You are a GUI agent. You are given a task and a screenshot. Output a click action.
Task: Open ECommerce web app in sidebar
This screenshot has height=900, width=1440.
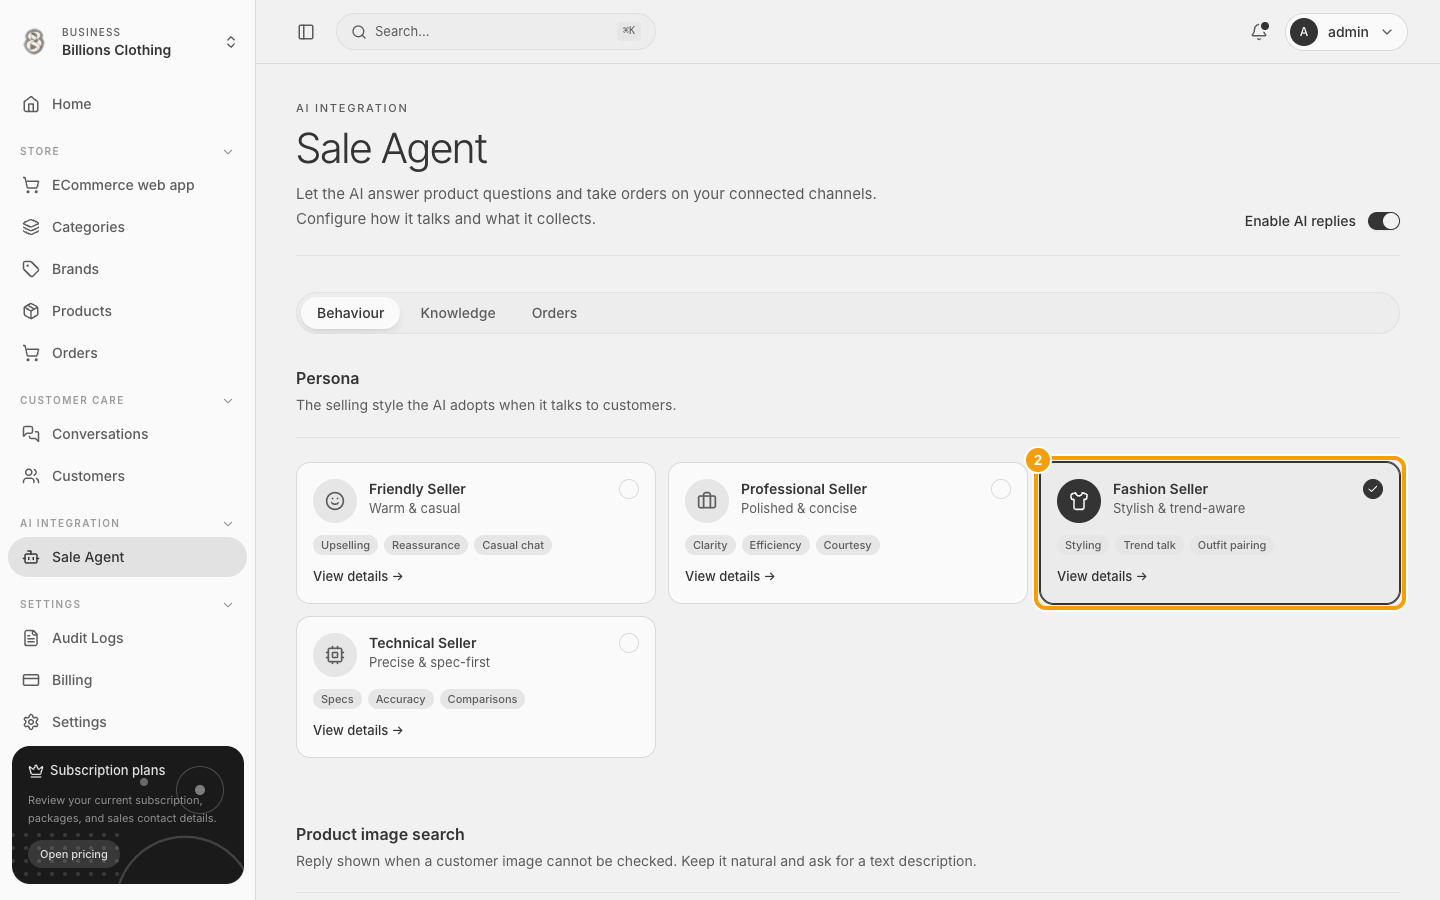click(127, 185)
